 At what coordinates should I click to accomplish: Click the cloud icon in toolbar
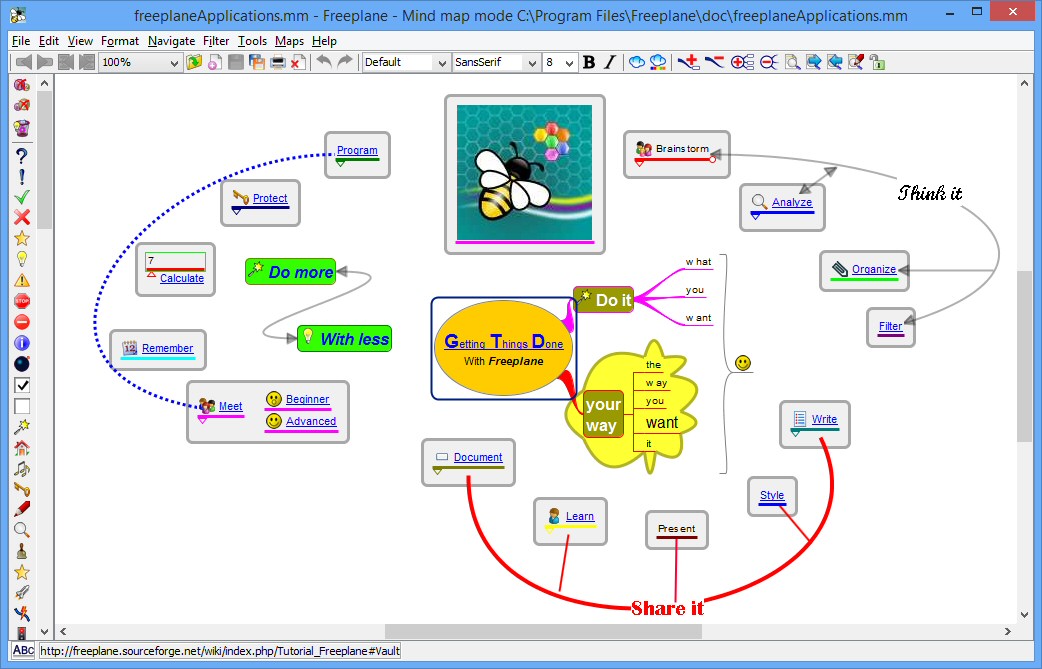(636, 62)
